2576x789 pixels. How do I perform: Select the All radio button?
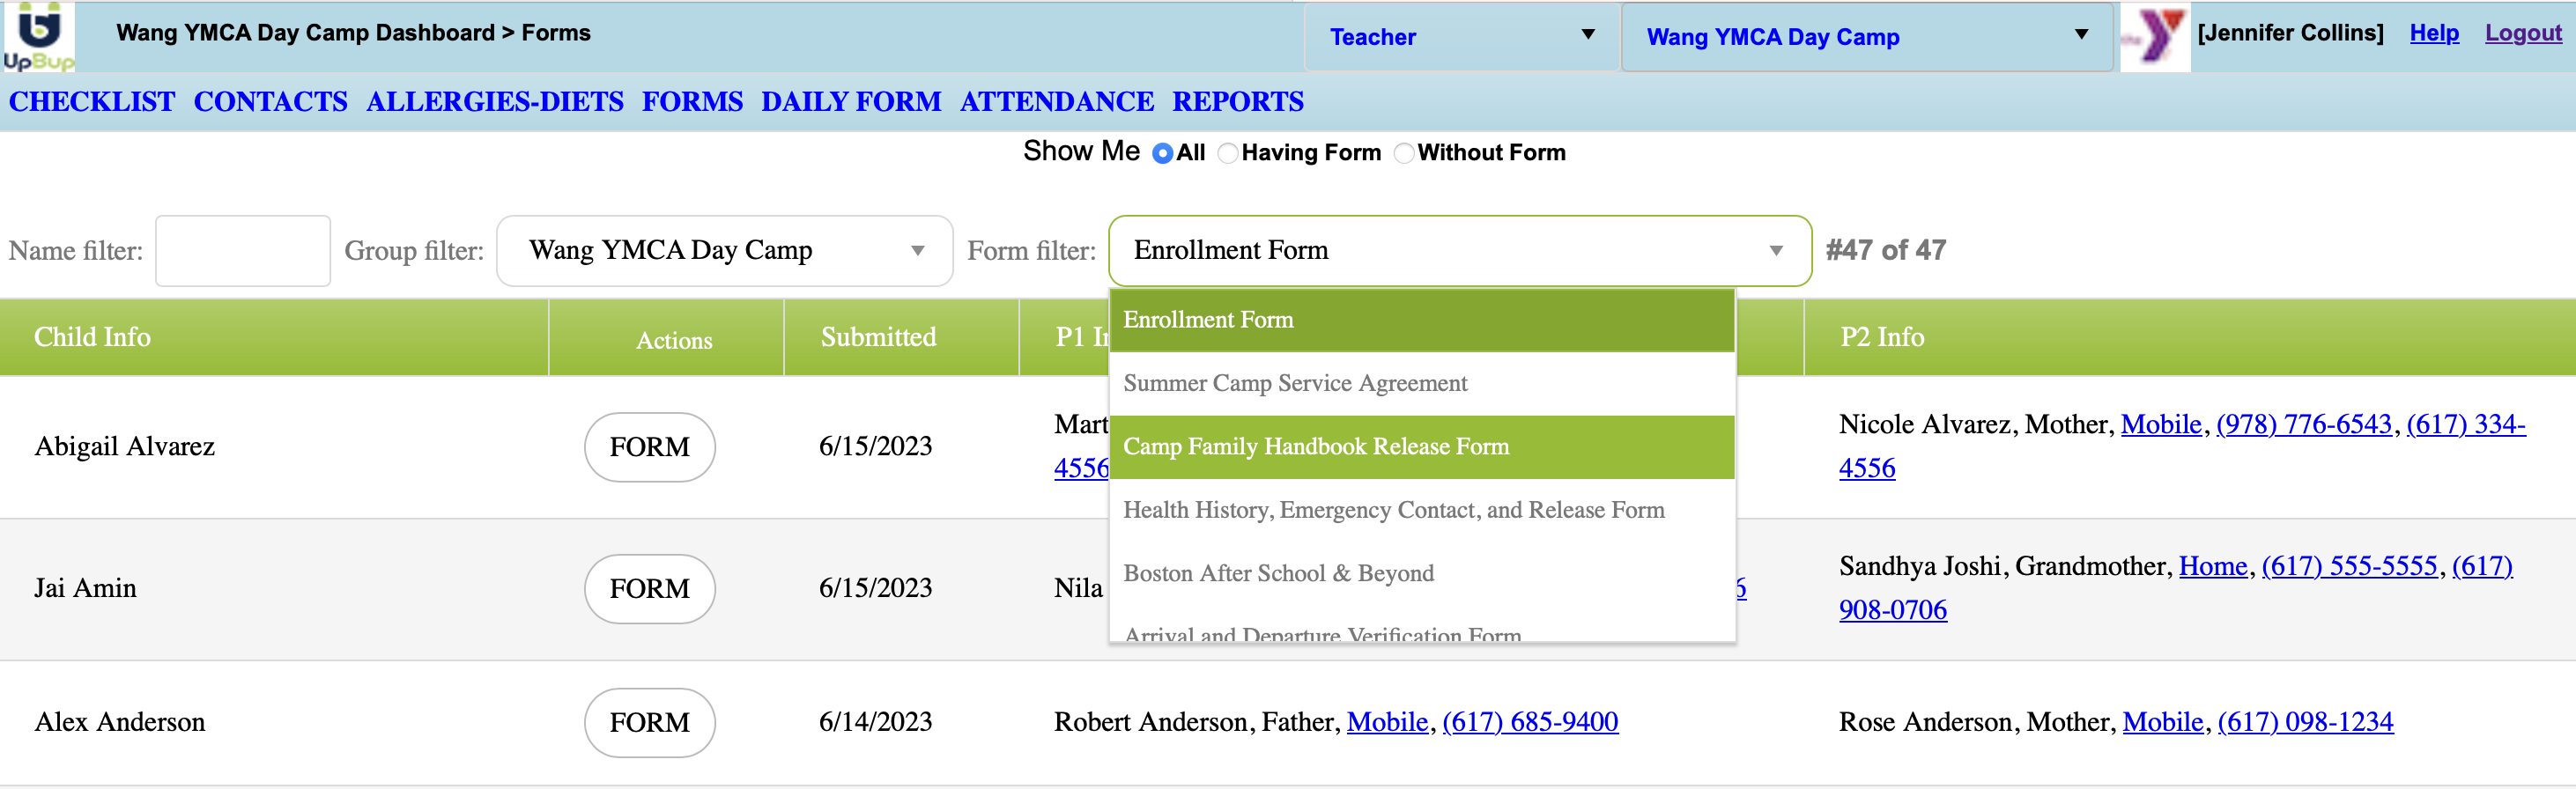tap(1162, 153)
